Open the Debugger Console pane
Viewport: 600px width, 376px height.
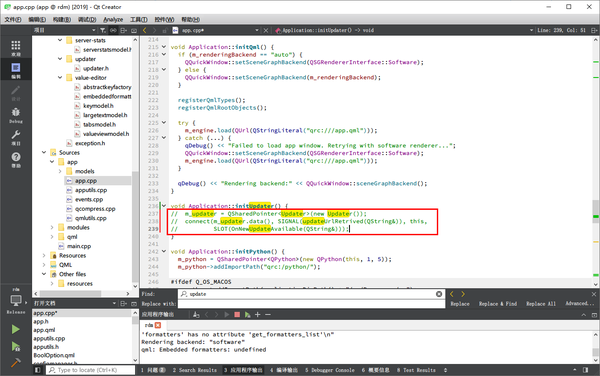point(330,370)
